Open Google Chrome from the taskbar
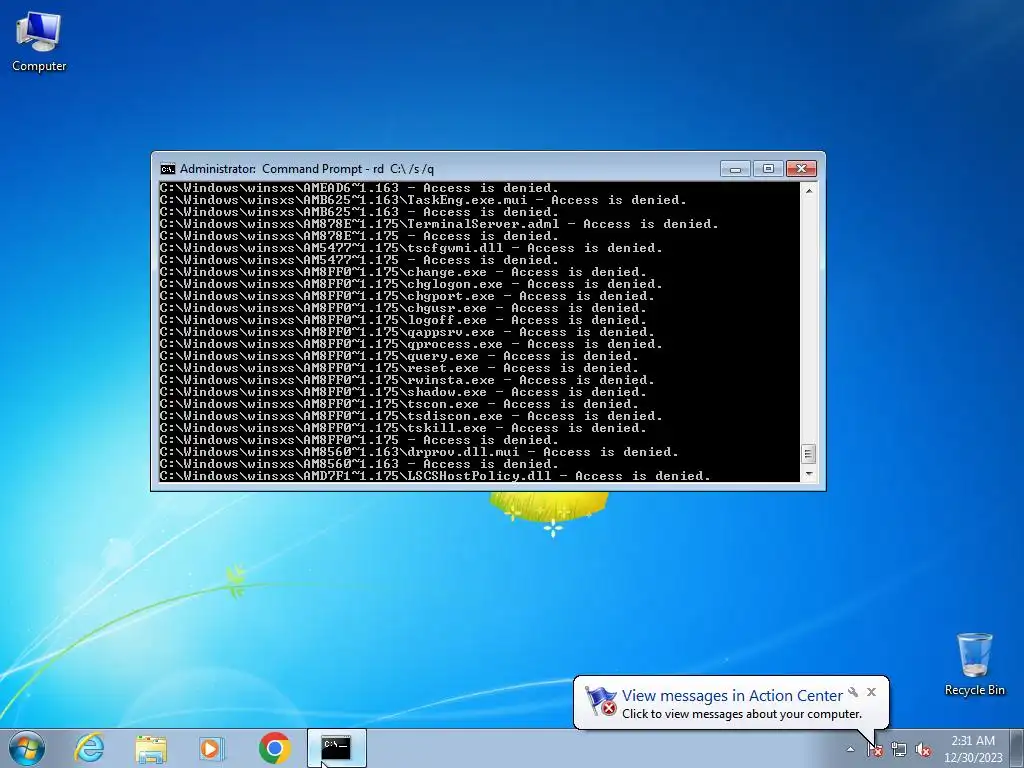1024x768 pixels. (274, 748)
